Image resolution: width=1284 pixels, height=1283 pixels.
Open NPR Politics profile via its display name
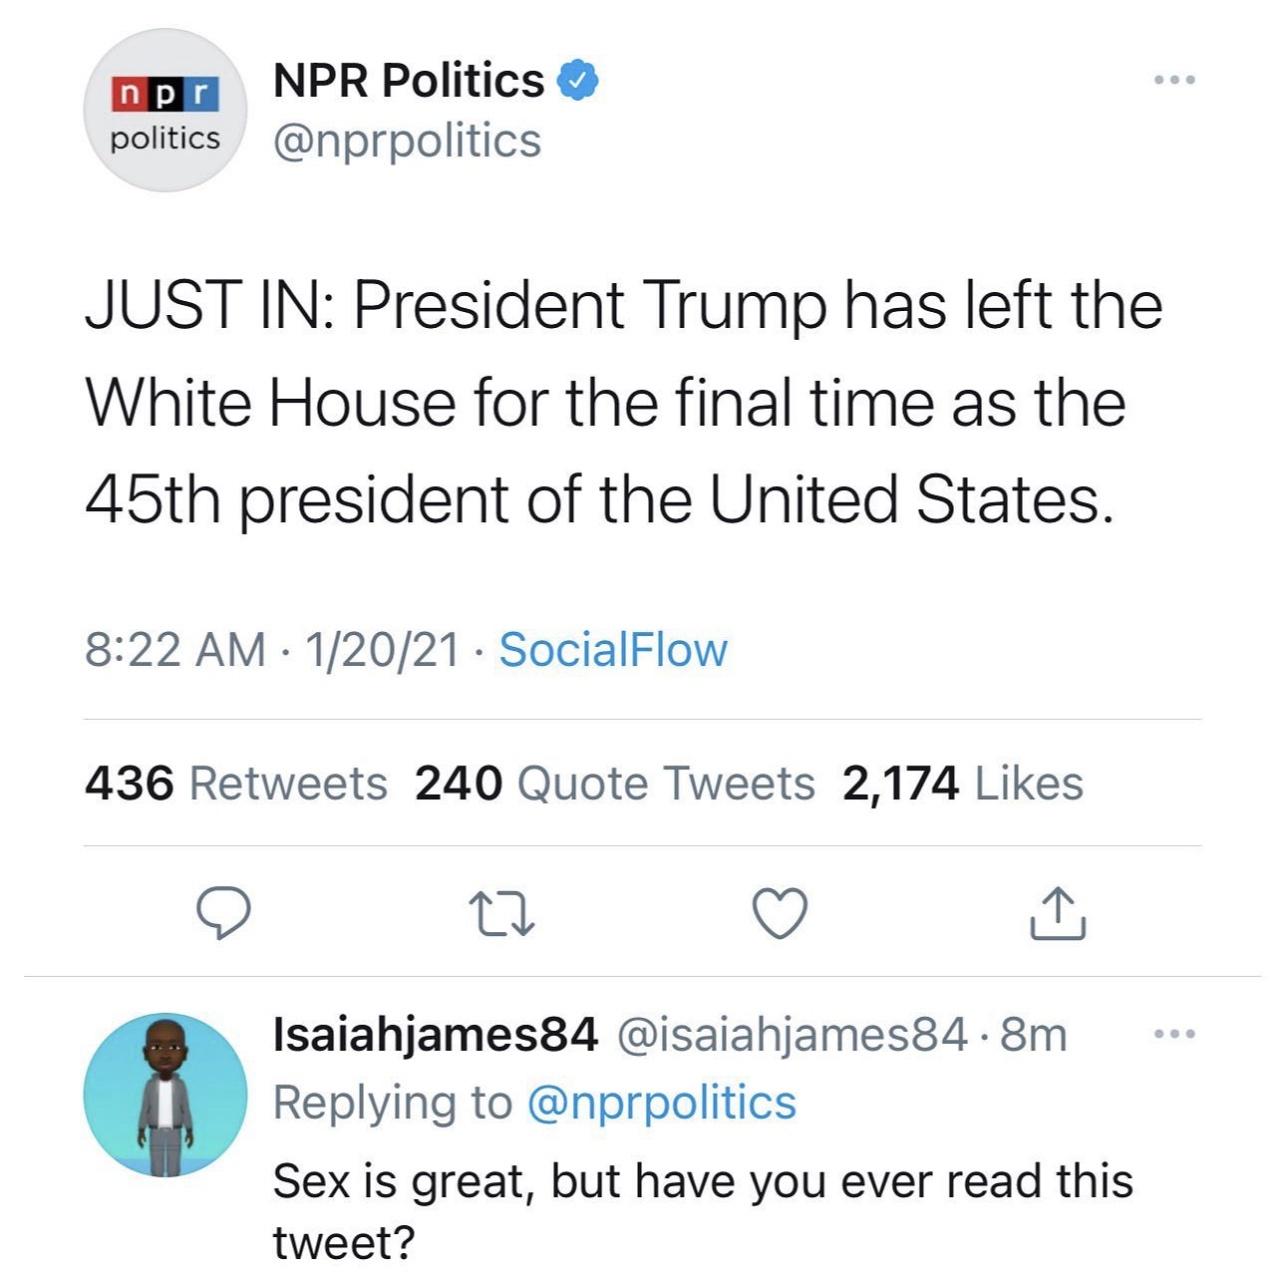point(405,80)
